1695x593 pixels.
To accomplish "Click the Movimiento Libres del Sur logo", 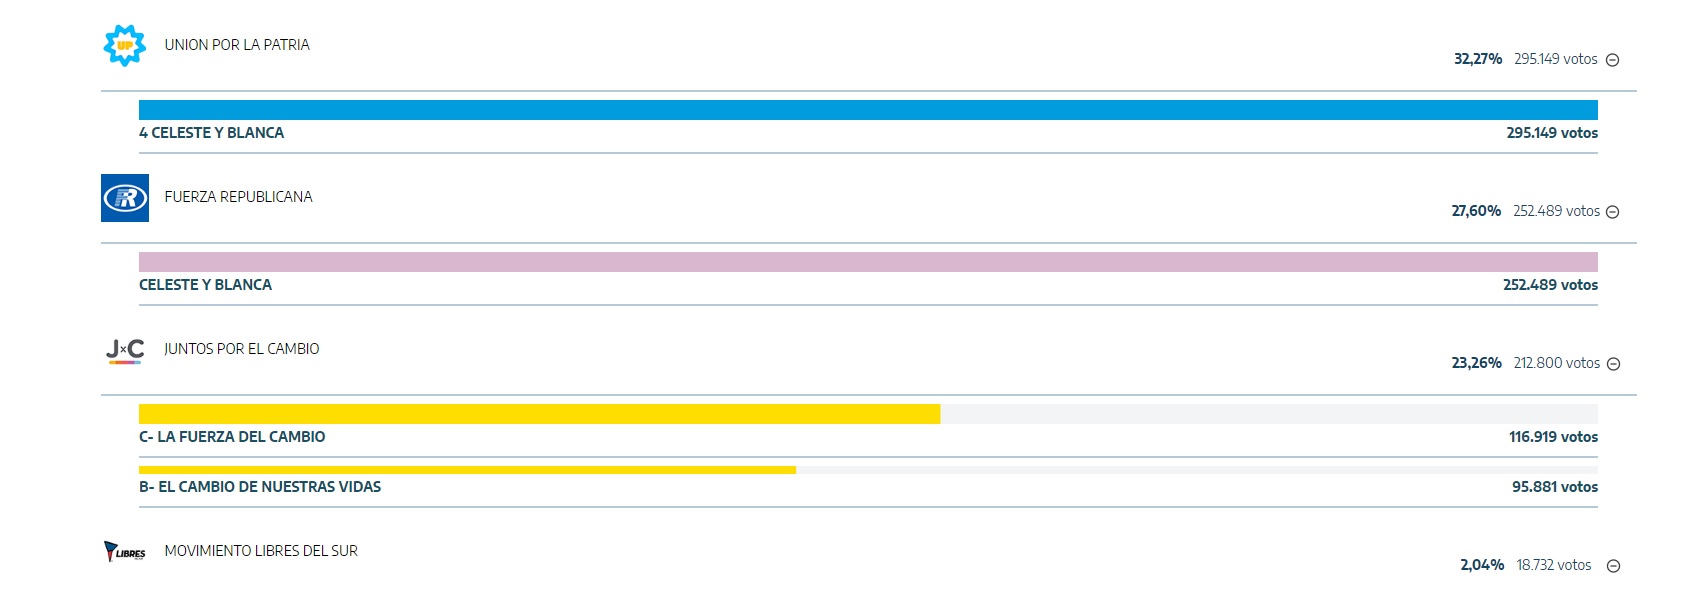I will click(125, 552).
